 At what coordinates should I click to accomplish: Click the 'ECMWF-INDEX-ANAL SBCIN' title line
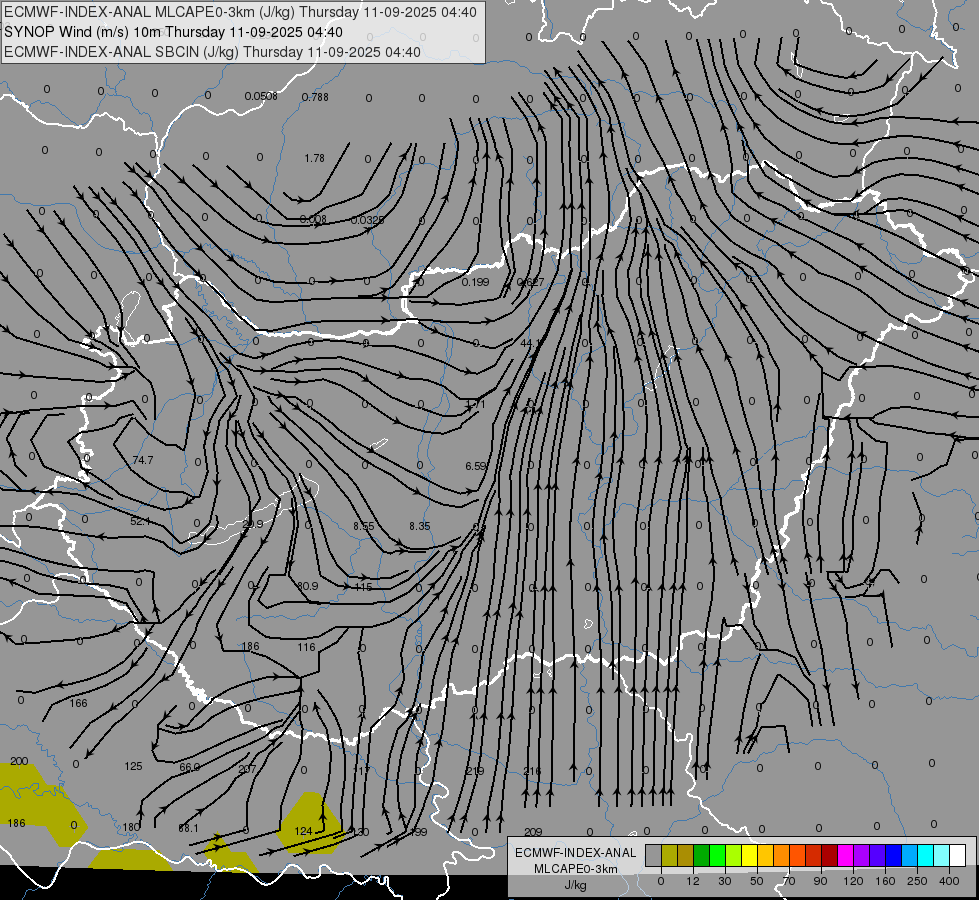(x=212, y=52)
